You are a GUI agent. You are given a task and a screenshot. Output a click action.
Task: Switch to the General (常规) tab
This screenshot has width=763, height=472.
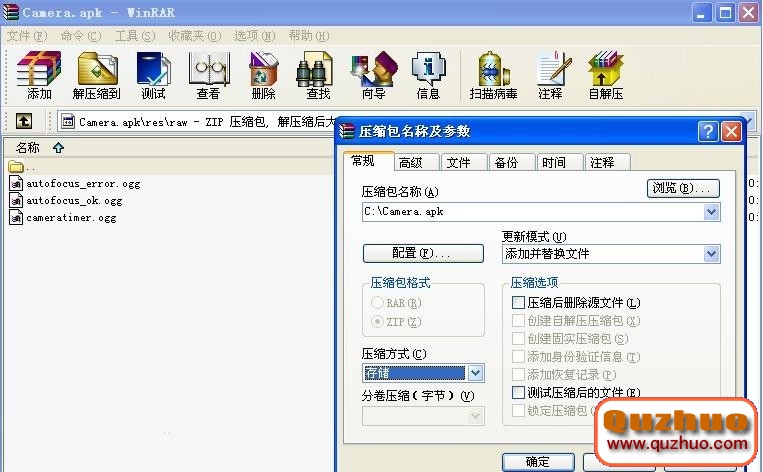coord(368,161)
